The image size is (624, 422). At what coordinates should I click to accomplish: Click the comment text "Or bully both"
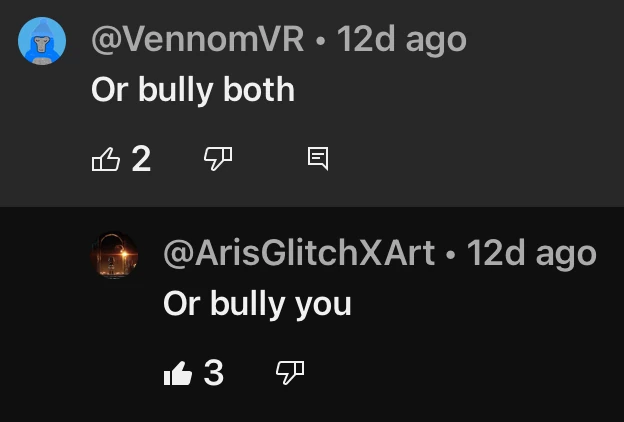(x=193, y=90)
